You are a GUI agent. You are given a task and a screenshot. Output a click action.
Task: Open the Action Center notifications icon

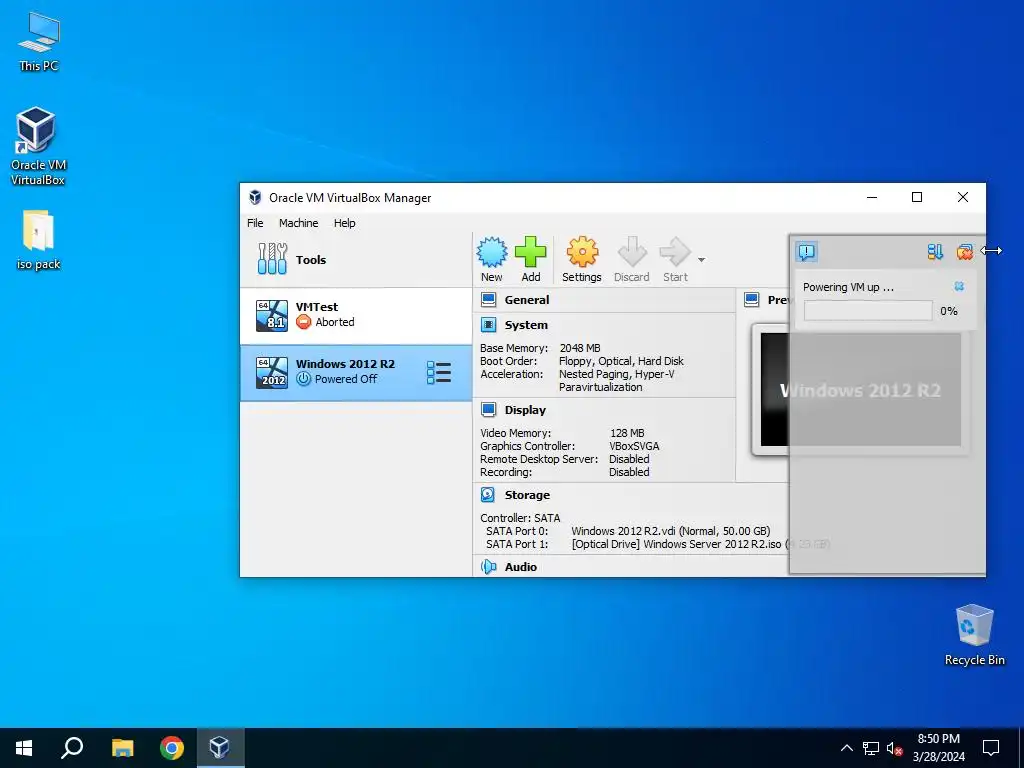pos(991,748)
